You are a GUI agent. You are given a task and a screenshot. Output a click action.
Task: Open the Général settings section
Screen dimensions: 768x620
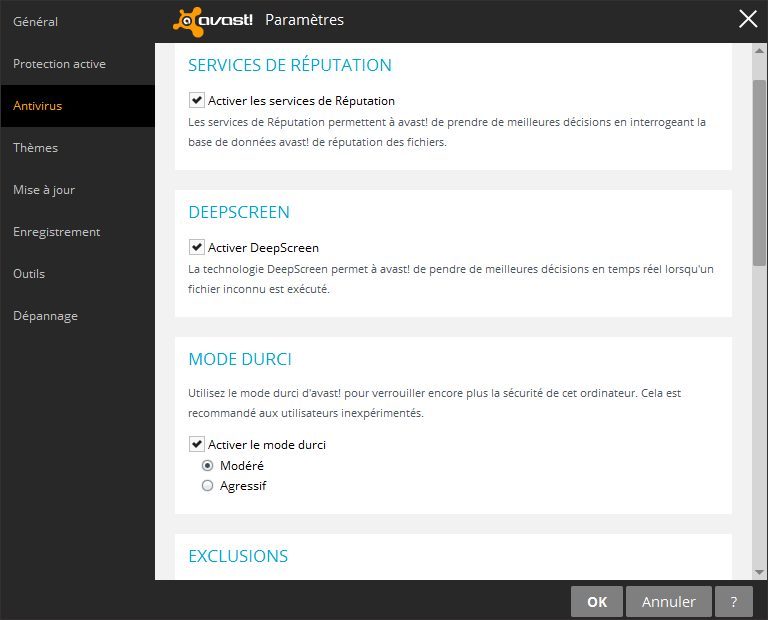coord(36,22)
